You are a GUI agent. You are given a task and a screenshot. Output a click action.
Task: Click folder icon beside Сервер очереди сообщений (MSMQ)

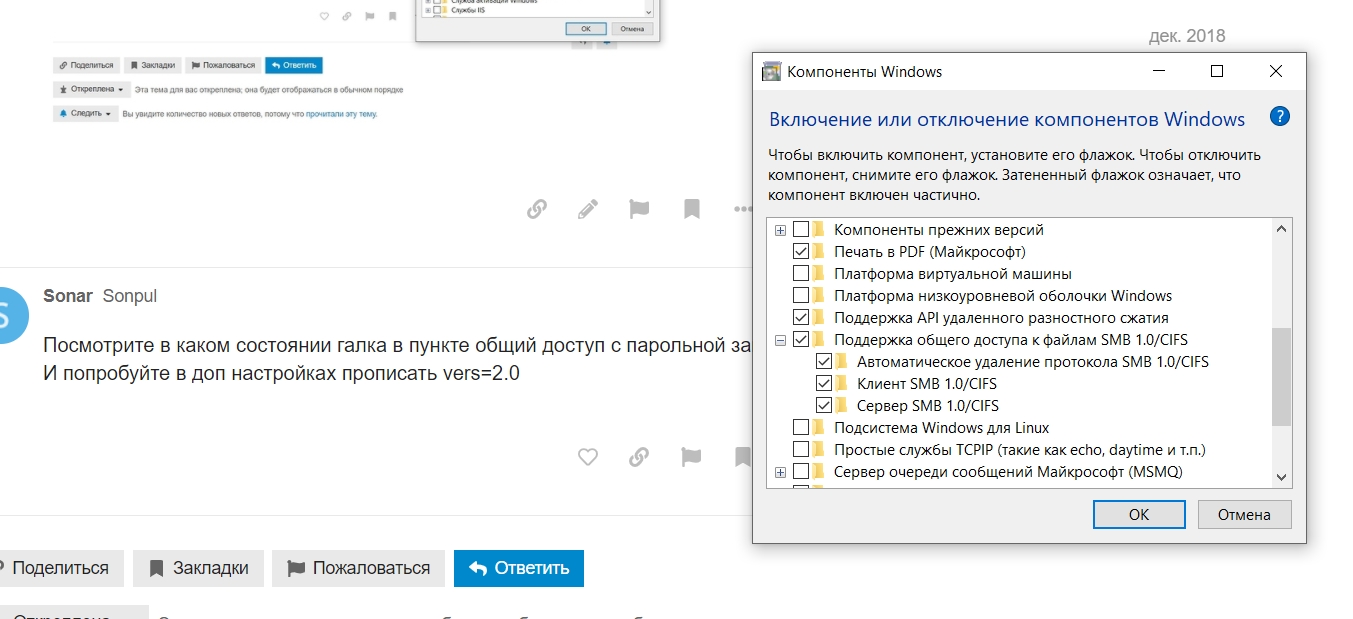click(820, 472)
